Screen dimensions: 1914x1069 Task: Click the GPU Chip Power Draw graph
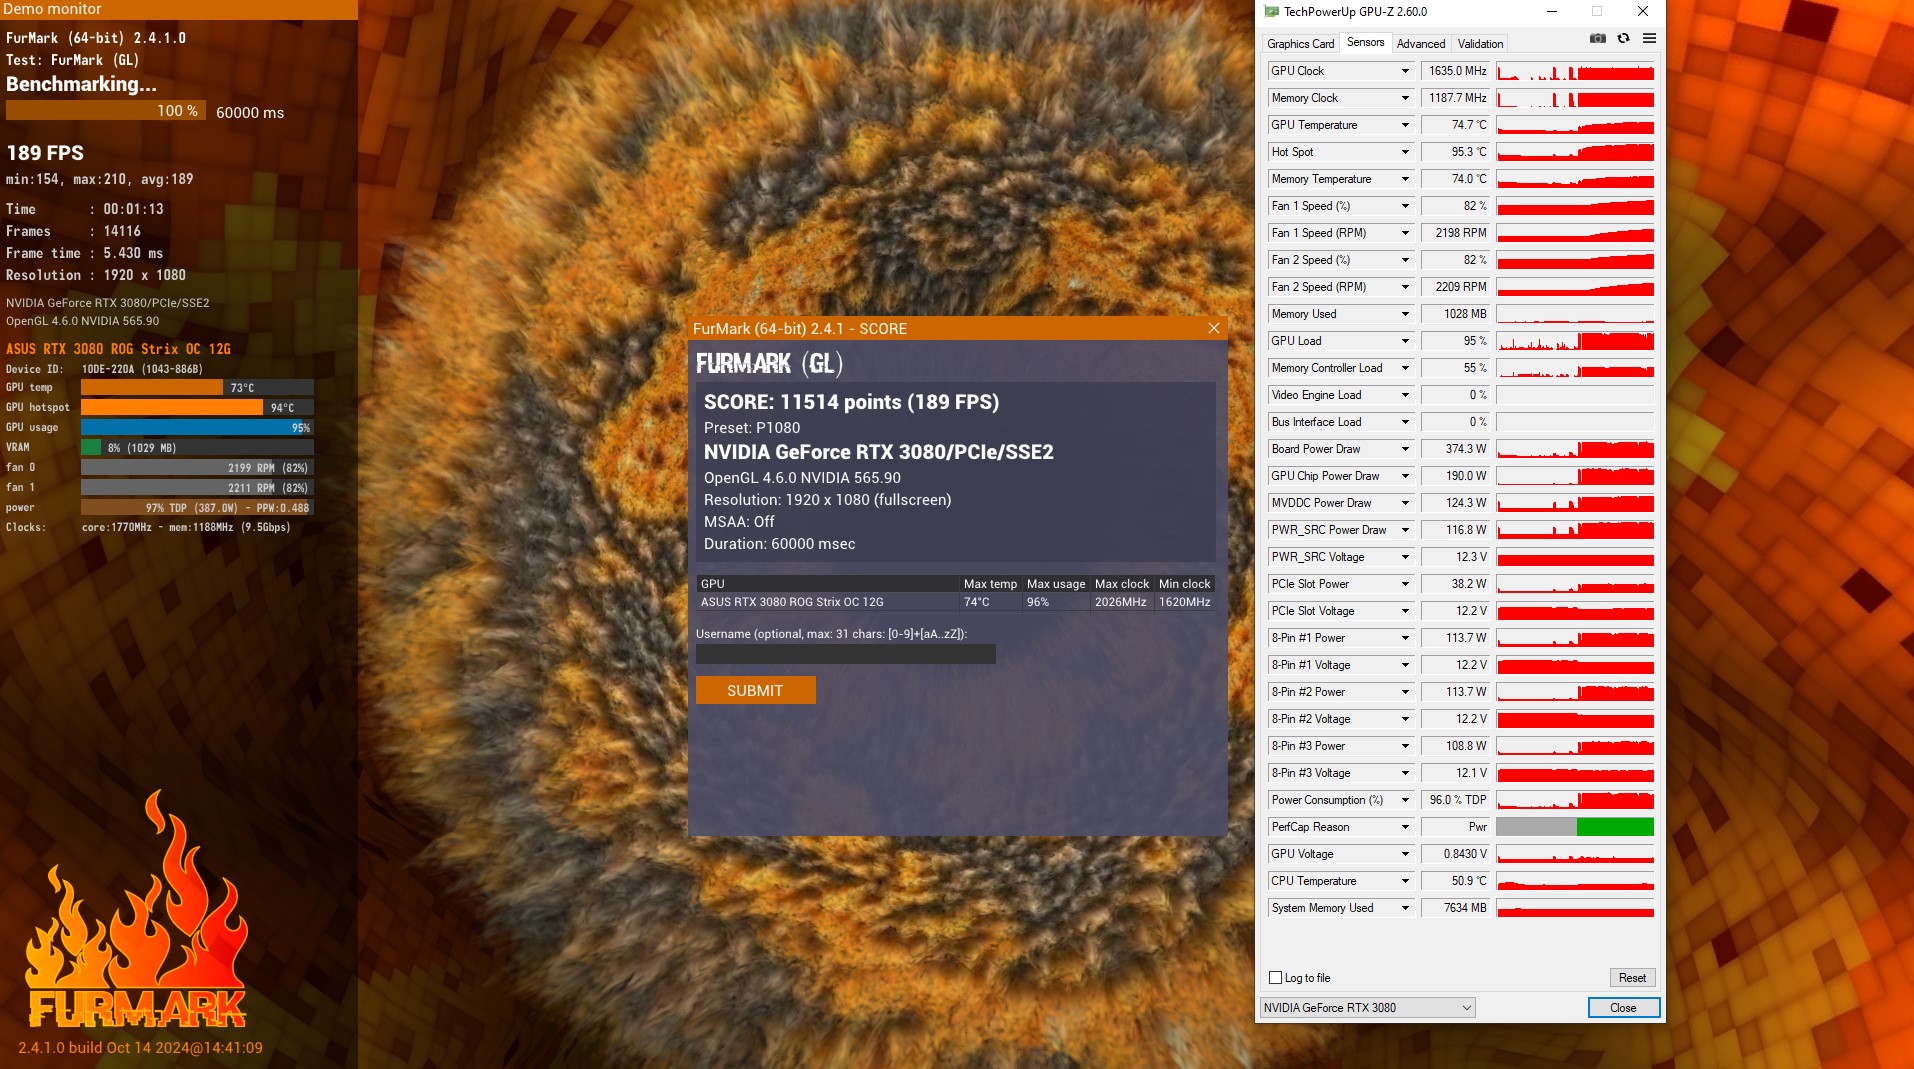[1575, 476]
